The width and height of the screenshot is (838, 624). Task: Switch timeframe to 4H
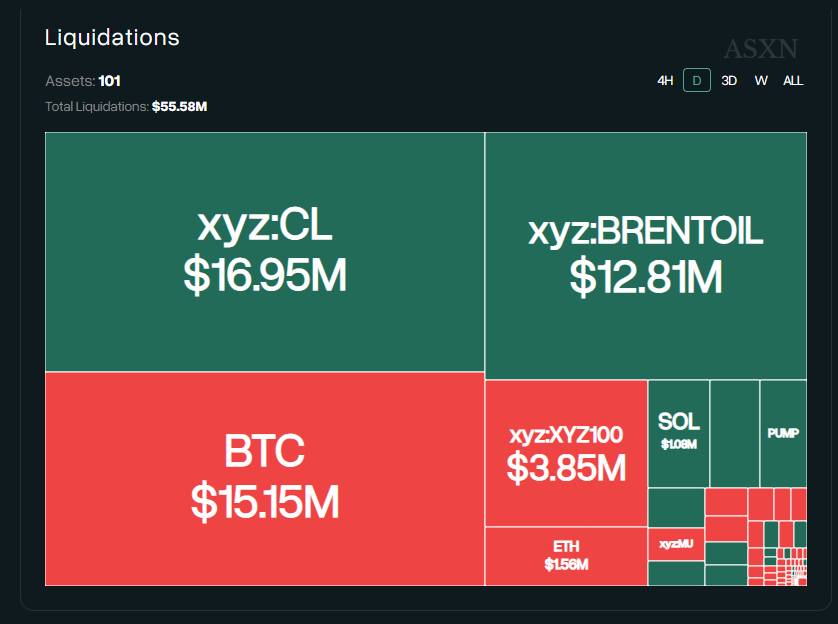665,81
